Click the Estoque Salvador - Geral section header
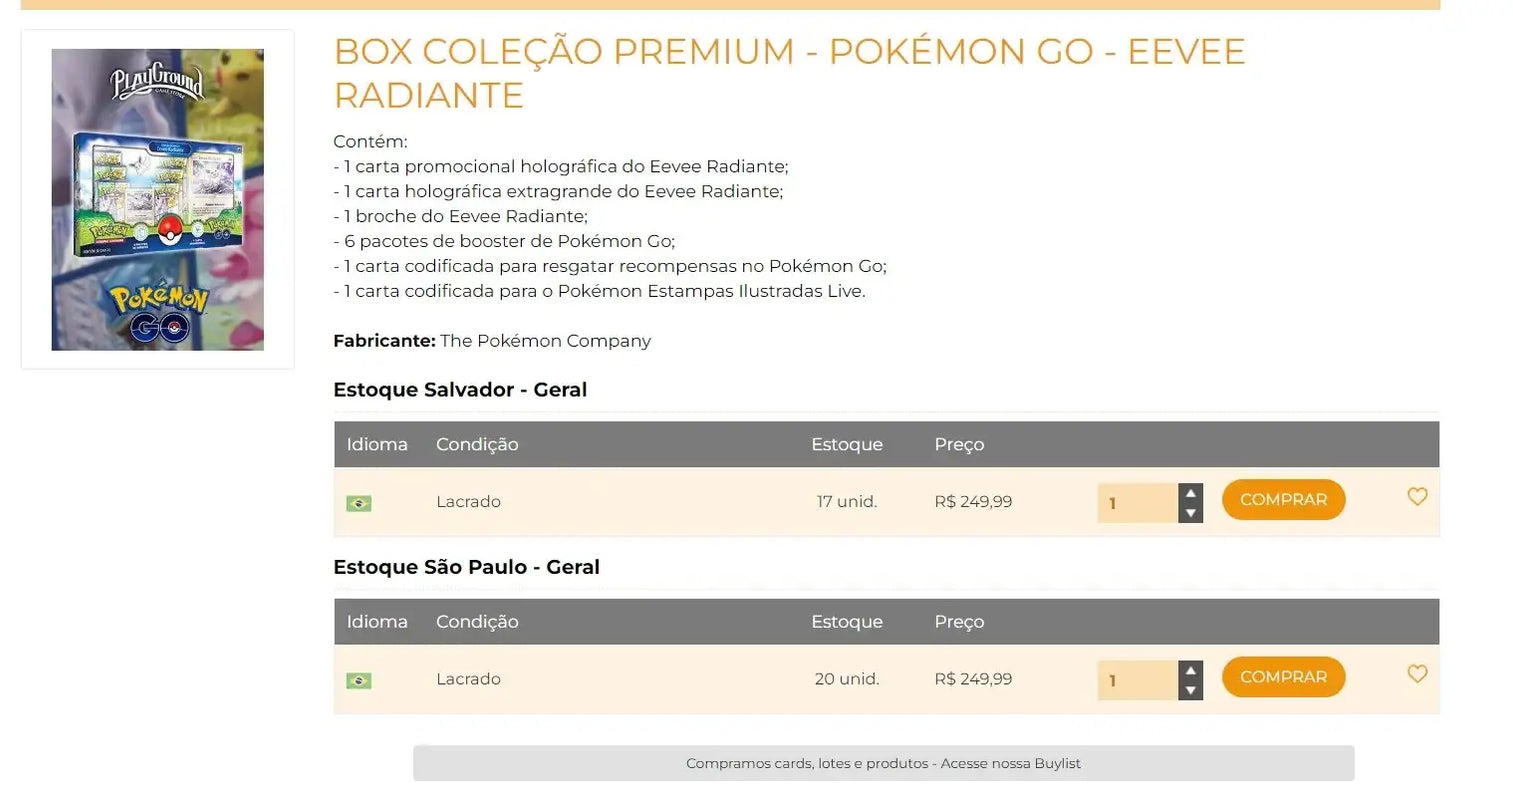This screenshot has height=798, width=1513. [460, 389]
